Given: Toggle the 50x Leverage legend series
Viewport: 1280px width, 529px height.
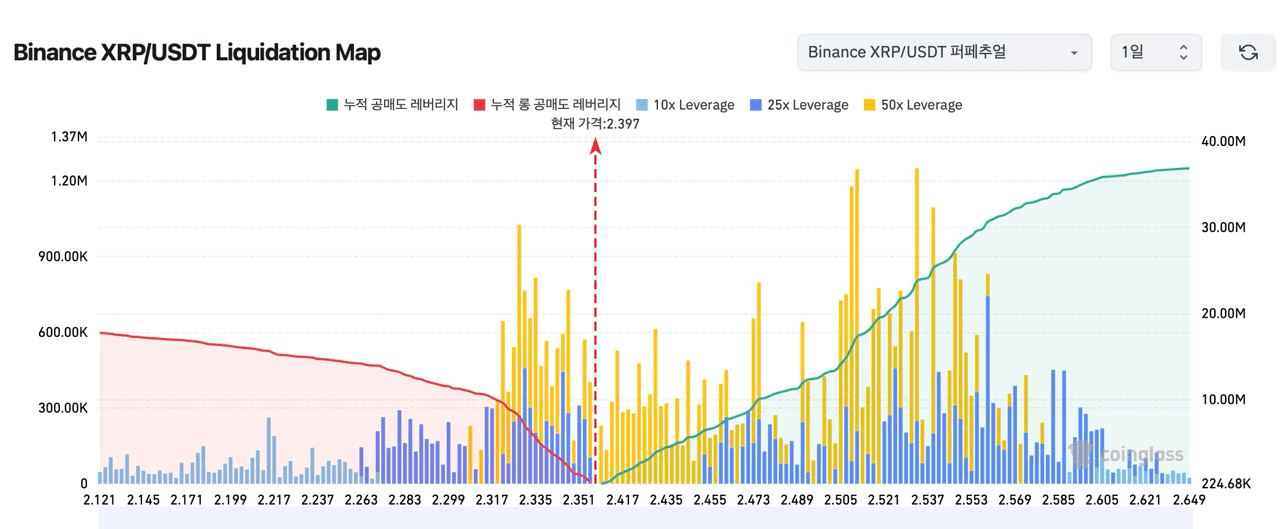Looking at the screenshot, I should pos(912,105).
